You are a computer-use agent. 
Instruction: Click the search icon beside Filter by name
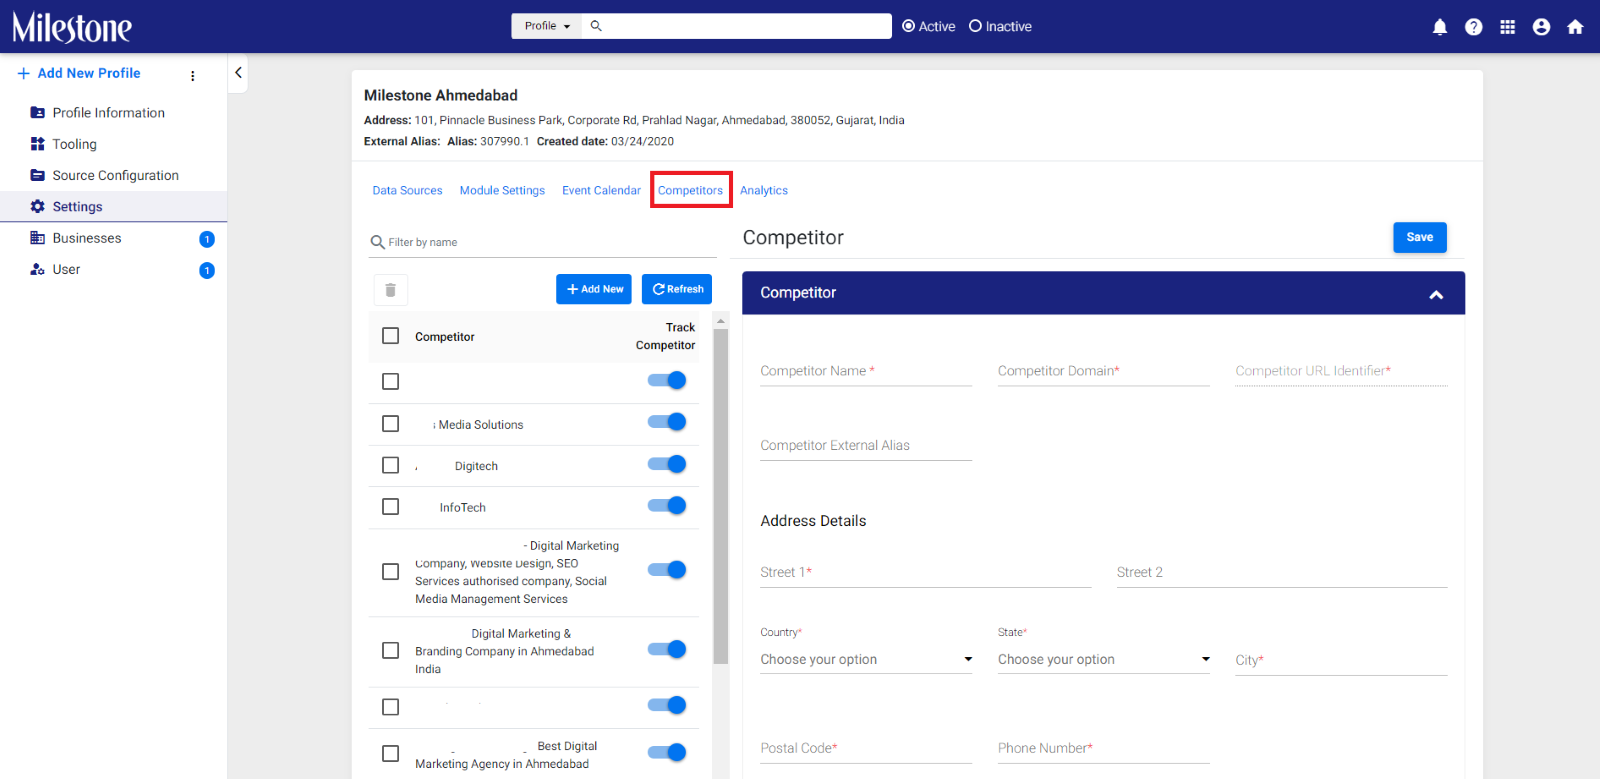click(378, 242)
